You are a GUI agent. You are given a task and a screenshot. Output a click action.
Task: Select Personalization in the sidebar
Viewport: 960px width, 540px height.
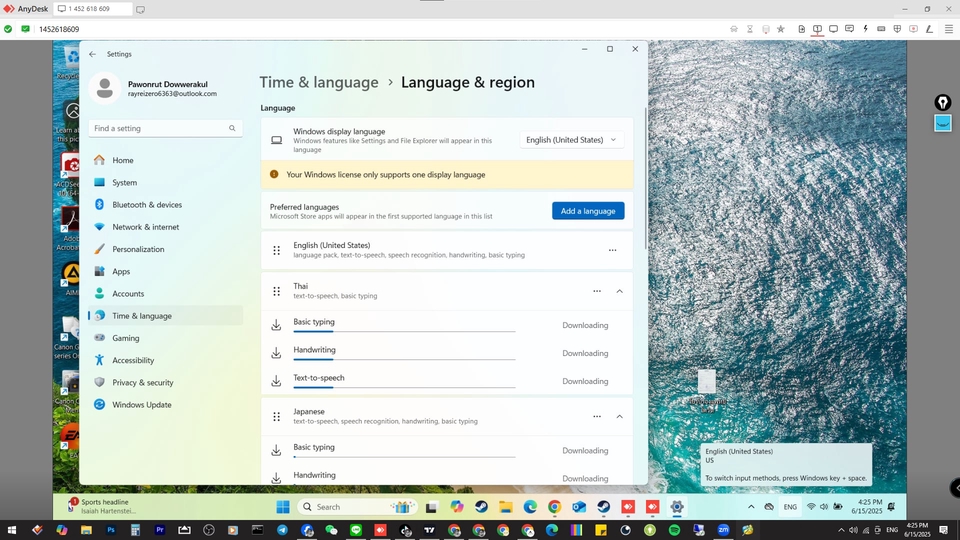point(138,249)
